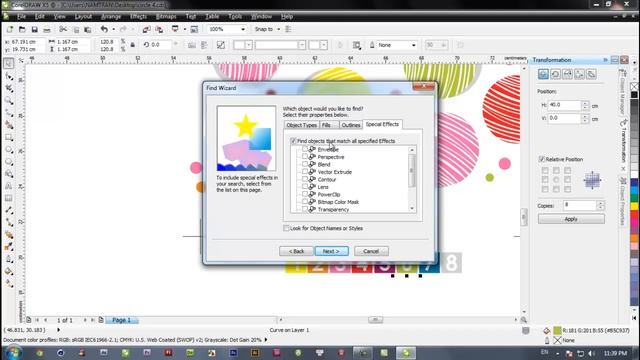Select Rotate mode in Transformation docker
The height and width of the screenshot is (360, 640).
click(555, 74)
